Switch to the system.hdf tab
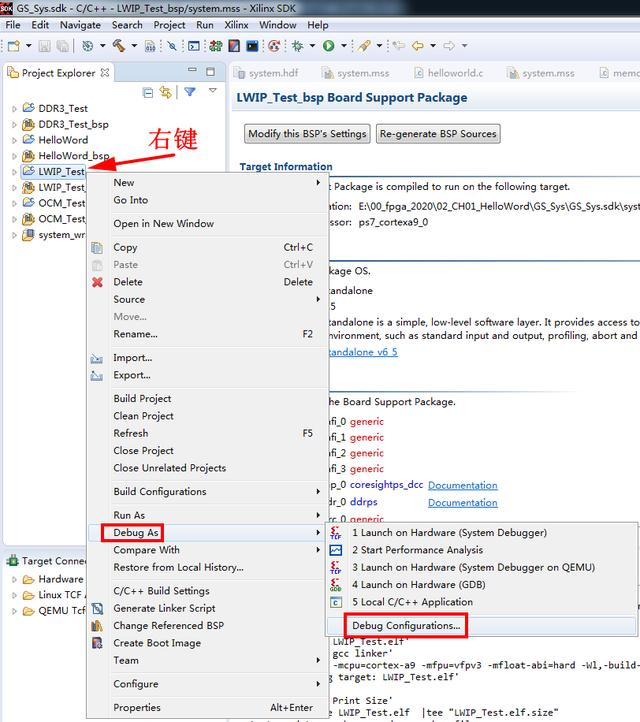The image size is (640, 722). (x=266, y=73)
